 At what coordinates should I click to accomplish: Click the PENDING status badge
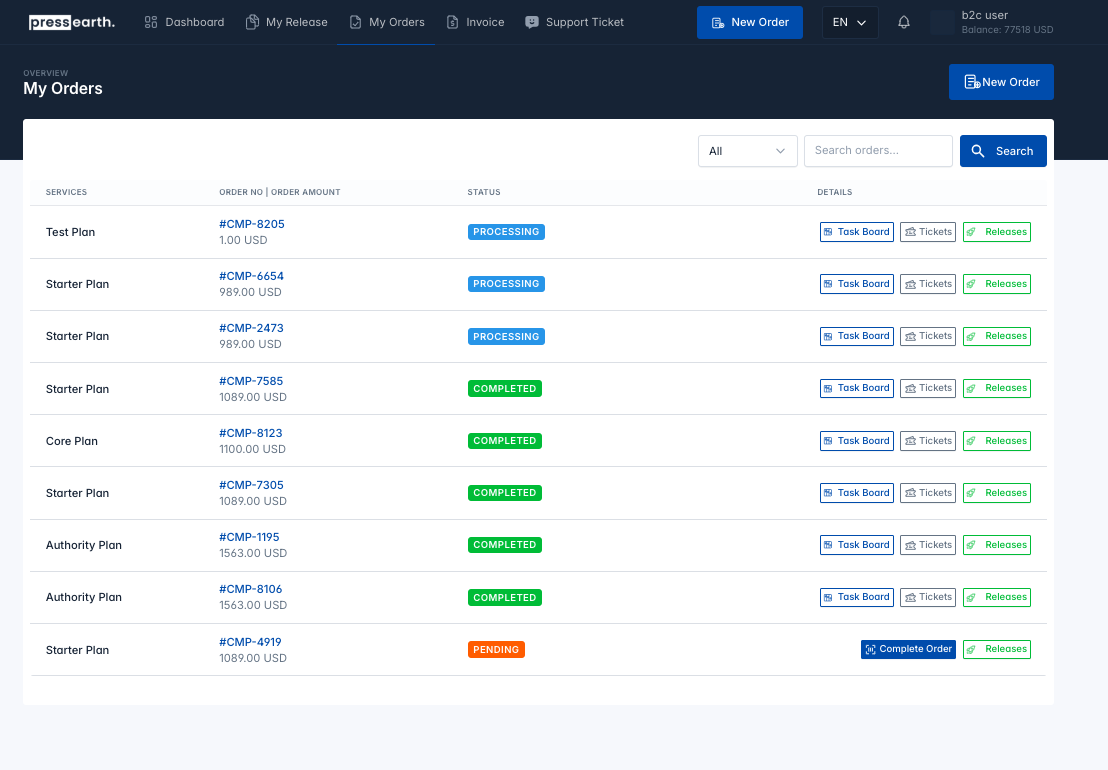(496, 650)
